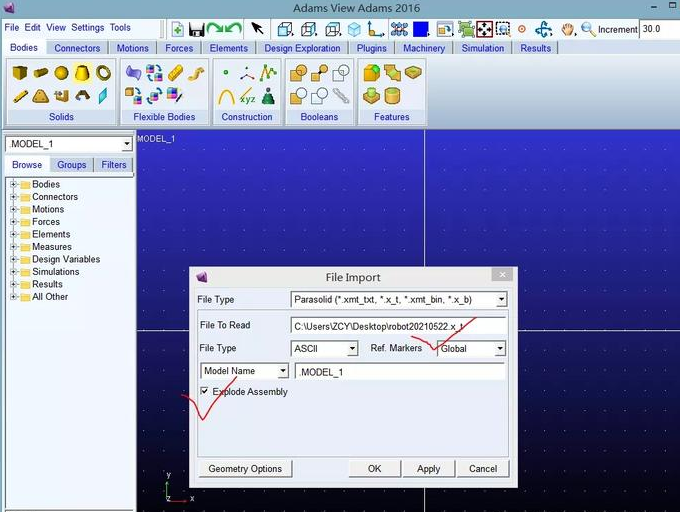The height and width of the screenshot is (512, 680).
Task: Switch to the Groups browser tab
Action: pos(72,165)
